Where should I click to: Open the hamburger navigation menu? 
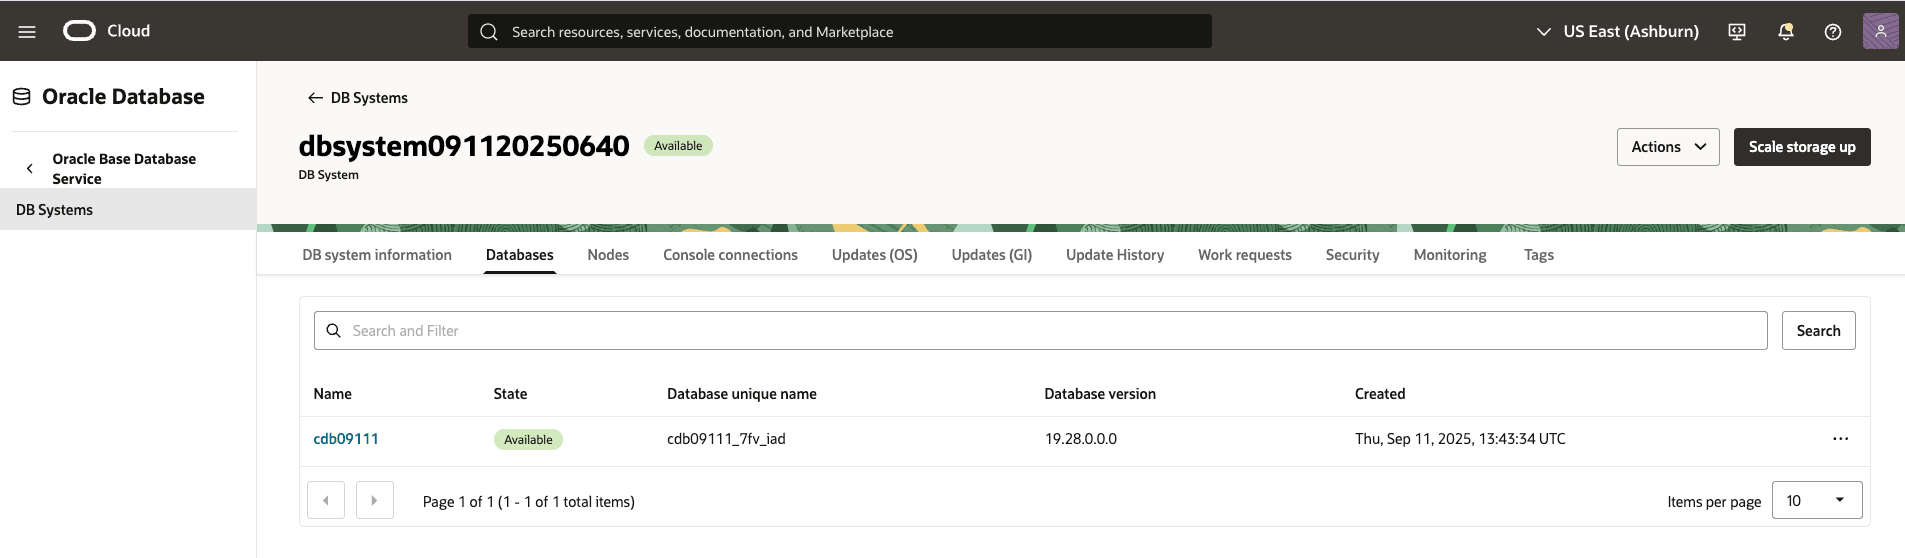(27, 32)
